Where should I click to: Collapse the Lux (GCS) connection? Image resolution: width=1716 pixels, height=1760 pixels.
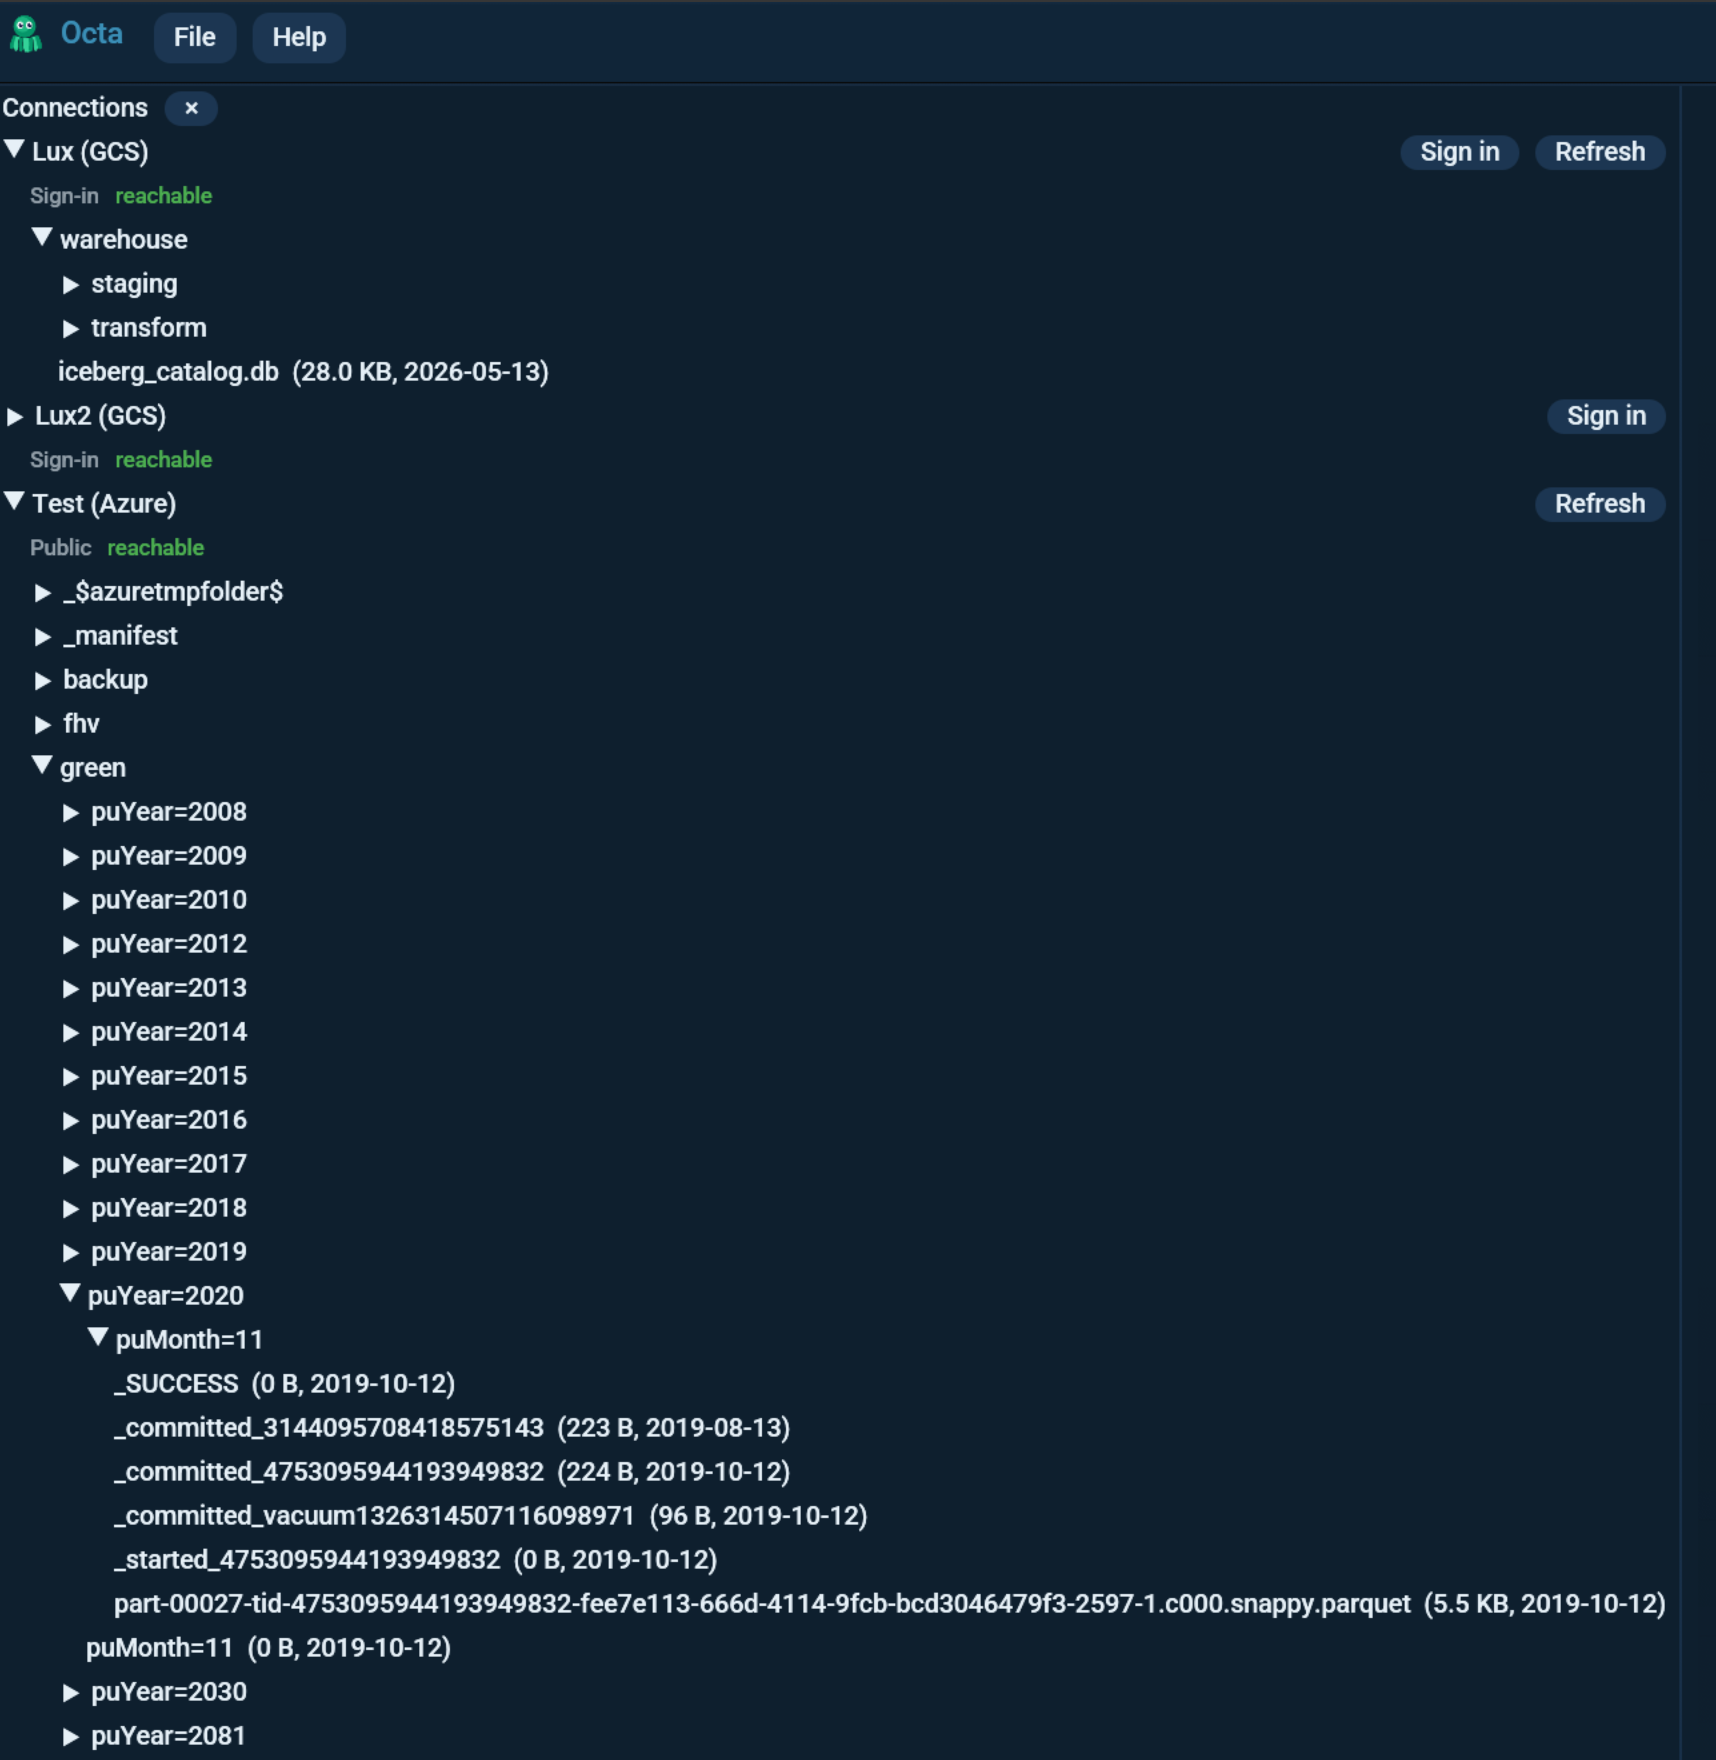(15, 150)
